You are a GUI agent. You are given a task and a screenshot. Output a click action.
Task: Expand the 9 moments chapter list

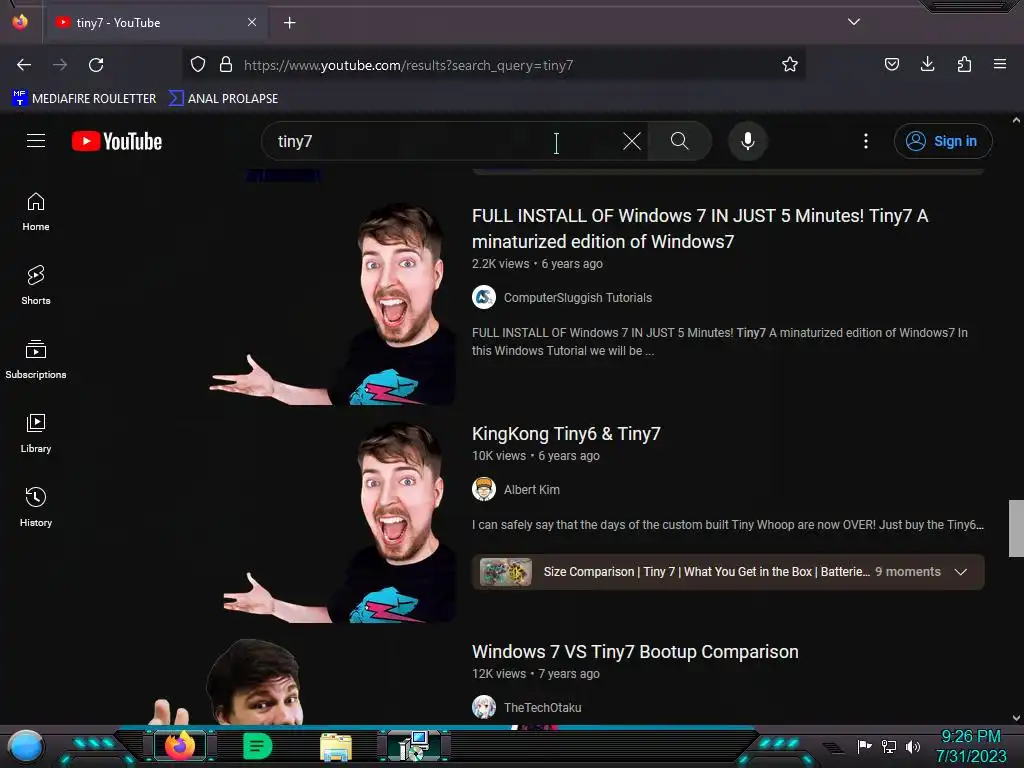(x=961, y=572)
